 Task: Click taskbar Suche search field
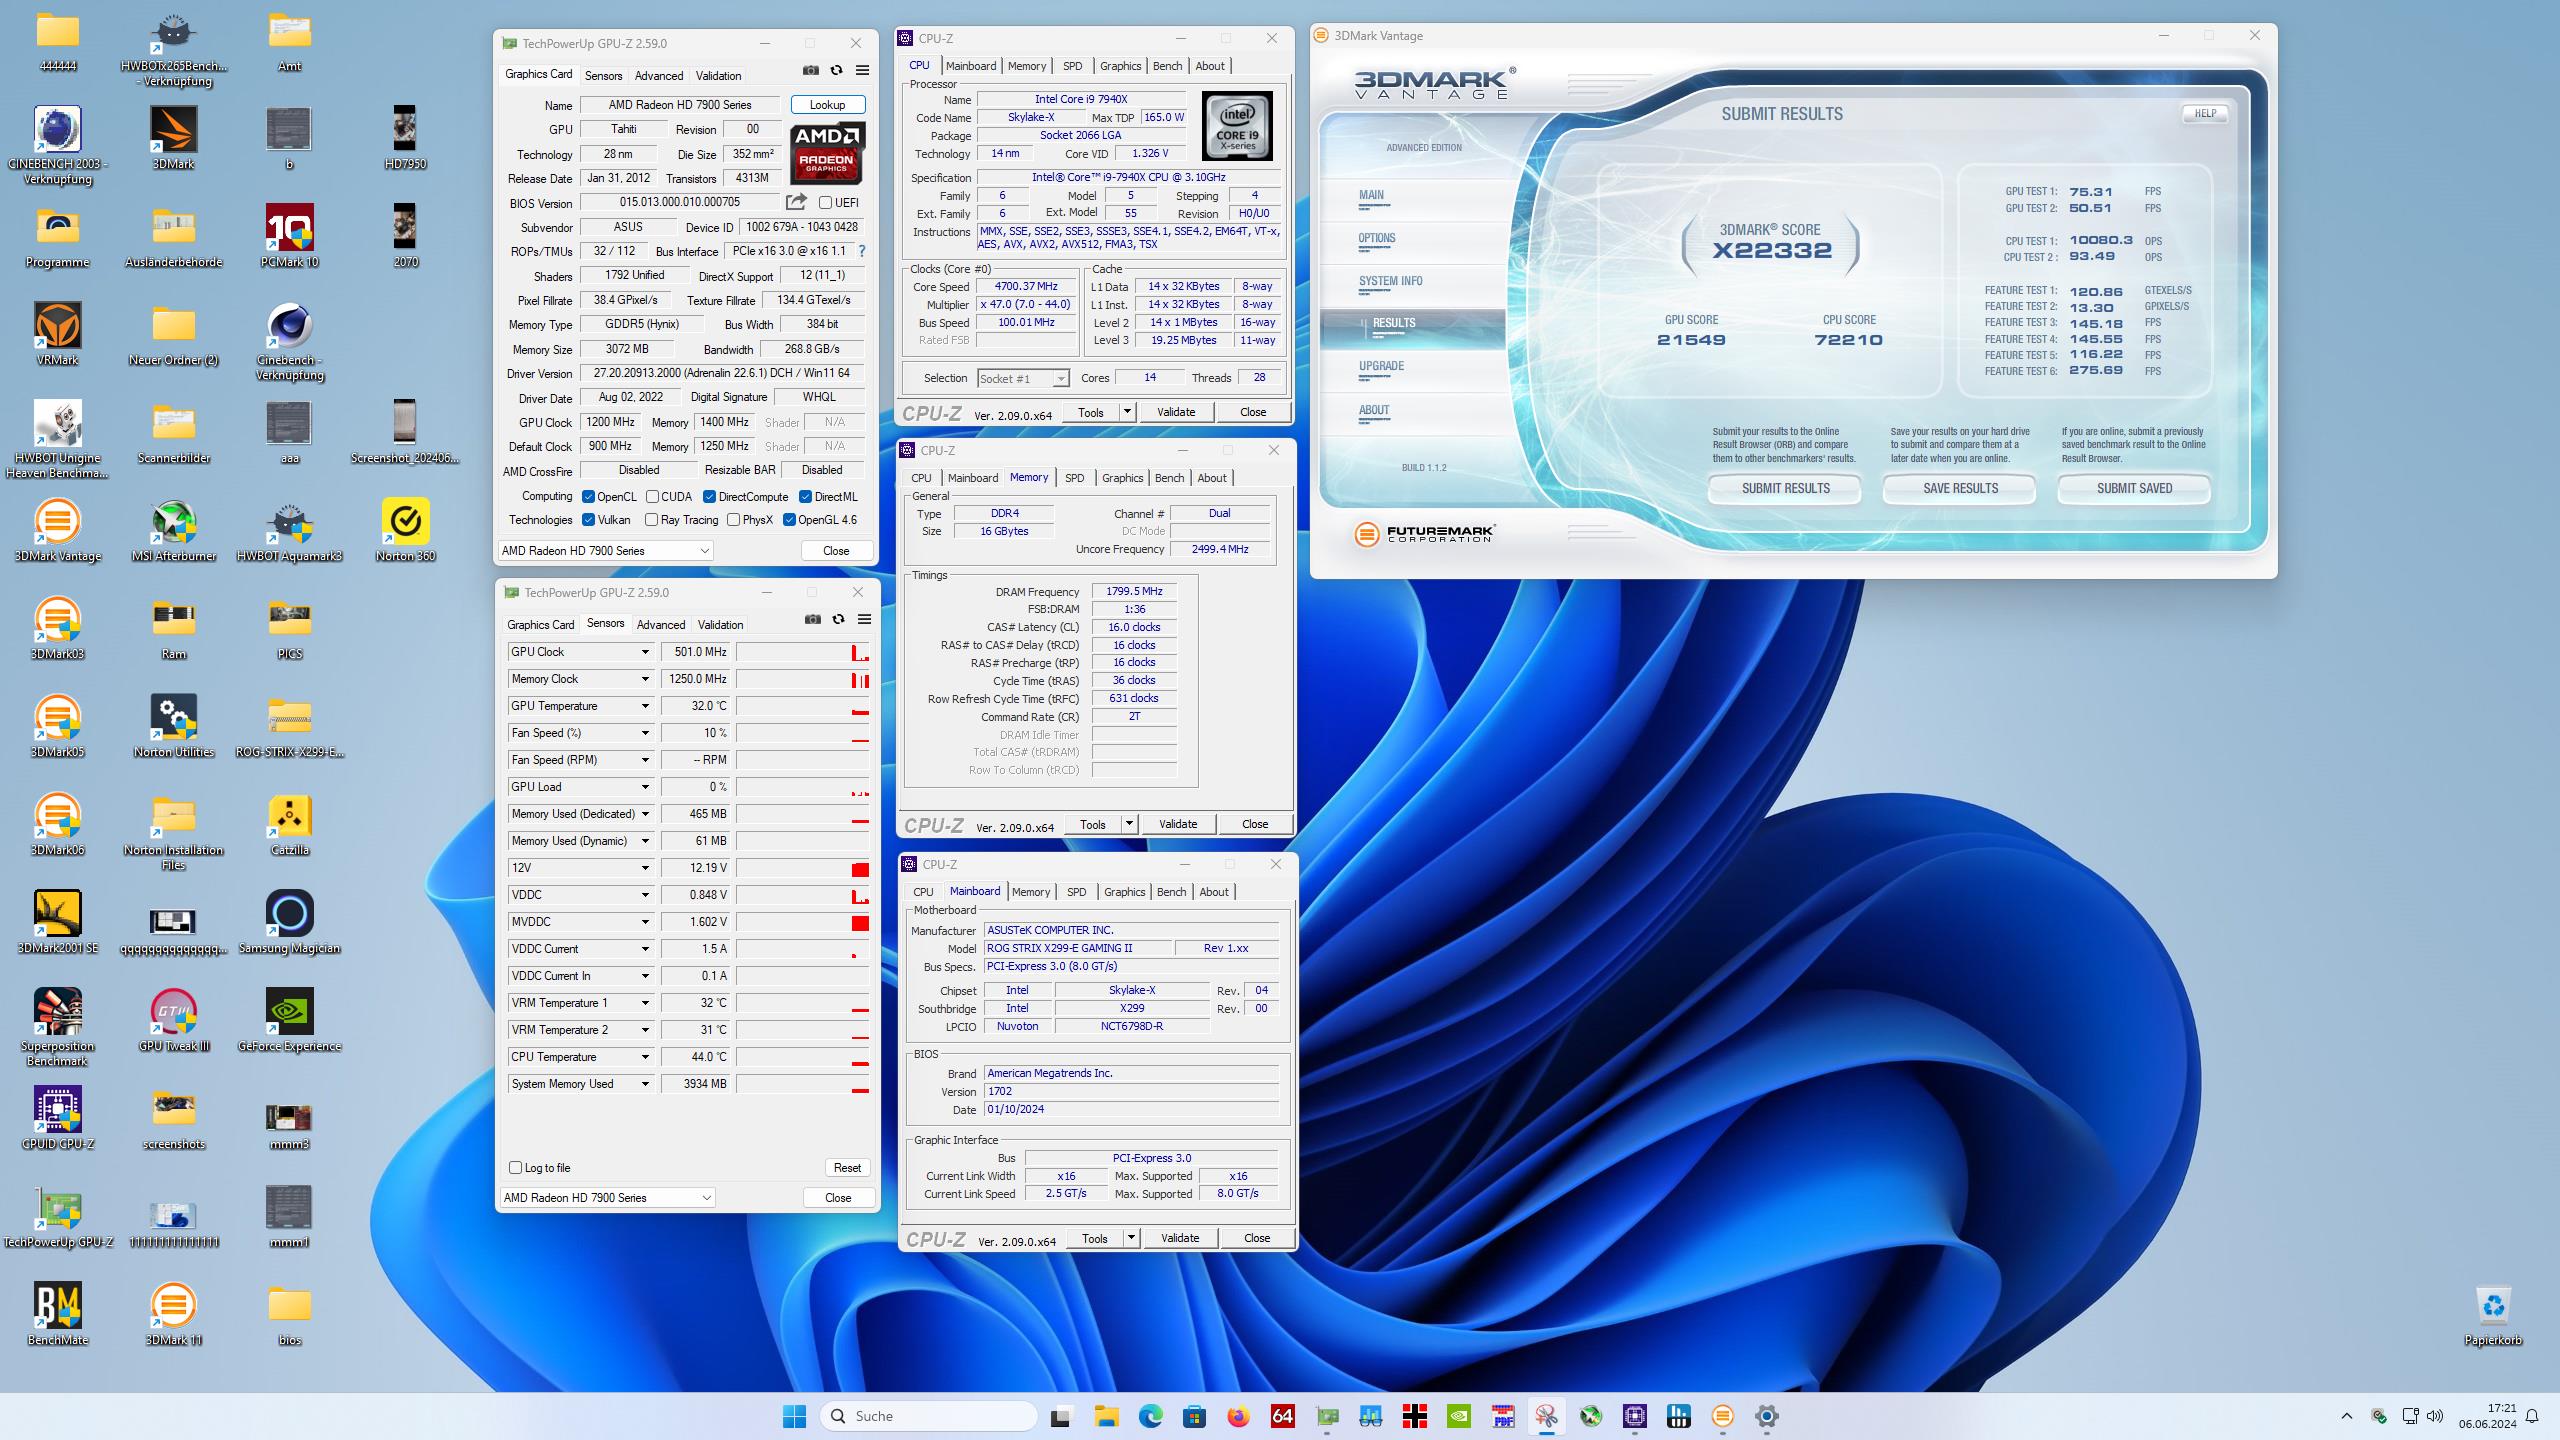pos(929,1416)
